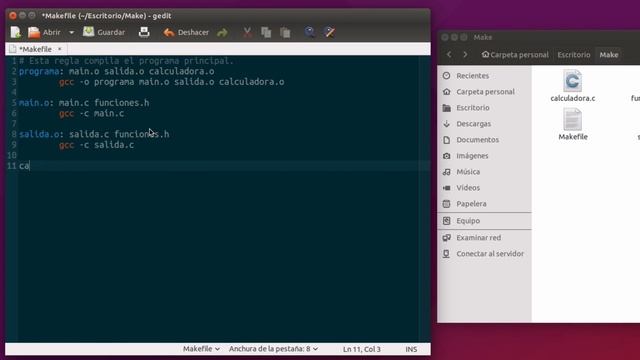Create a new document in gedit
This screenshot has width=640, height=360.
pyautogui.click(x=16, y=32)
